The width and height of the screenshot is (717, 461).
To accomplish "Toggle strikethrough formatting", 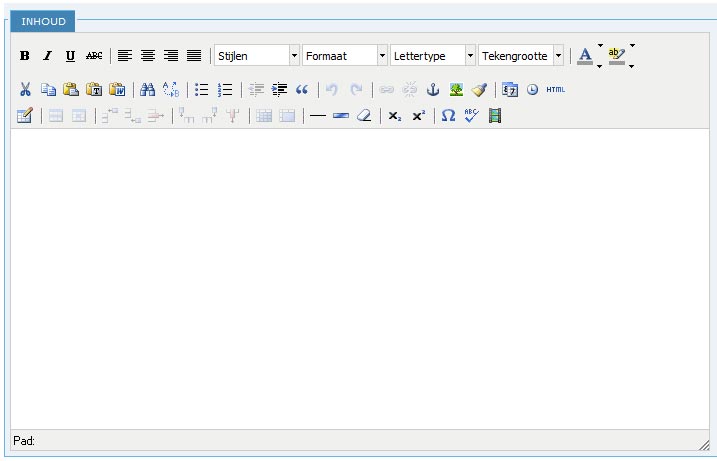I will click(94, 56).
